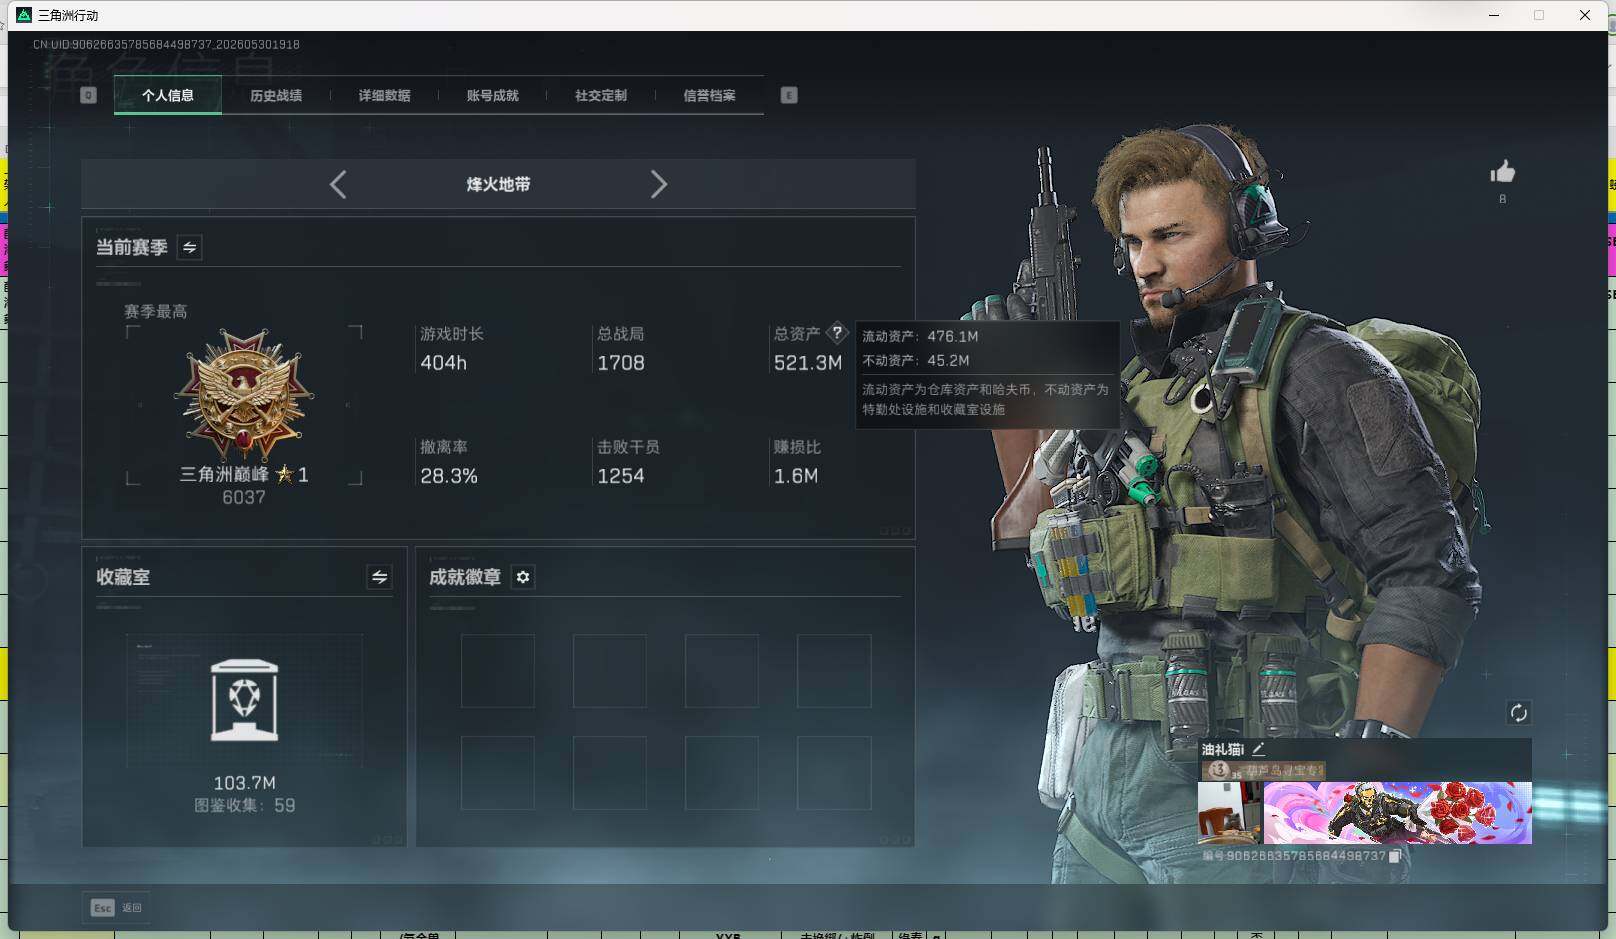The image size is (1616, 939).
Task: Minimize the 三角洲行动 window
Action: (x=1494, y=15)
